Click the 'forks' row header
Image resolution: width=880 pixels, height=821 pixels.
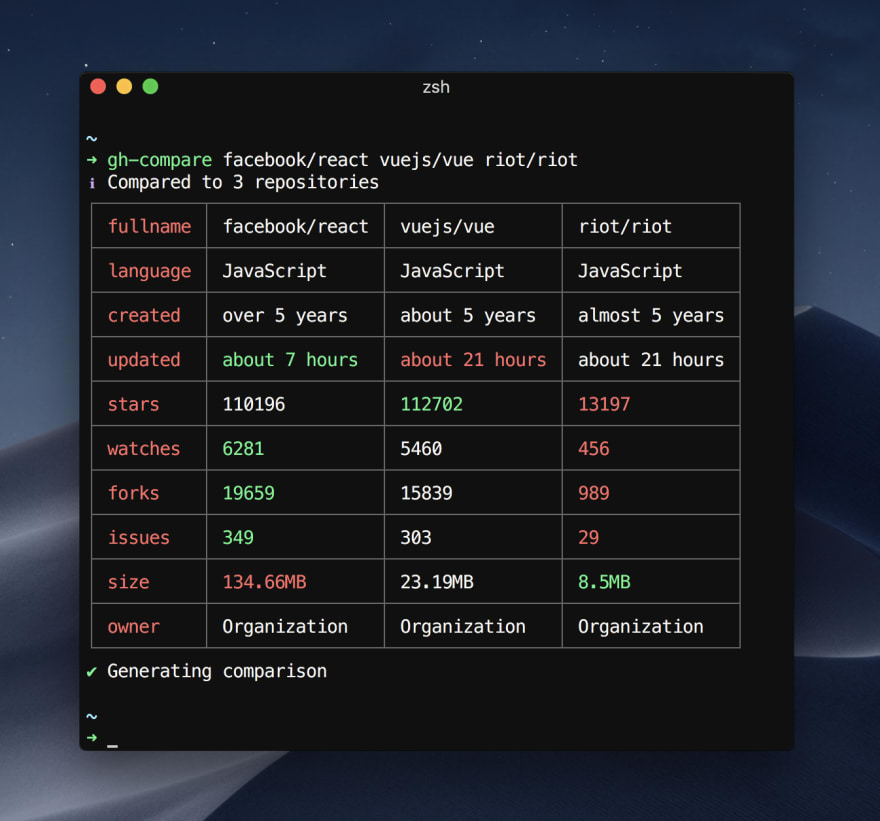[134, 493]
